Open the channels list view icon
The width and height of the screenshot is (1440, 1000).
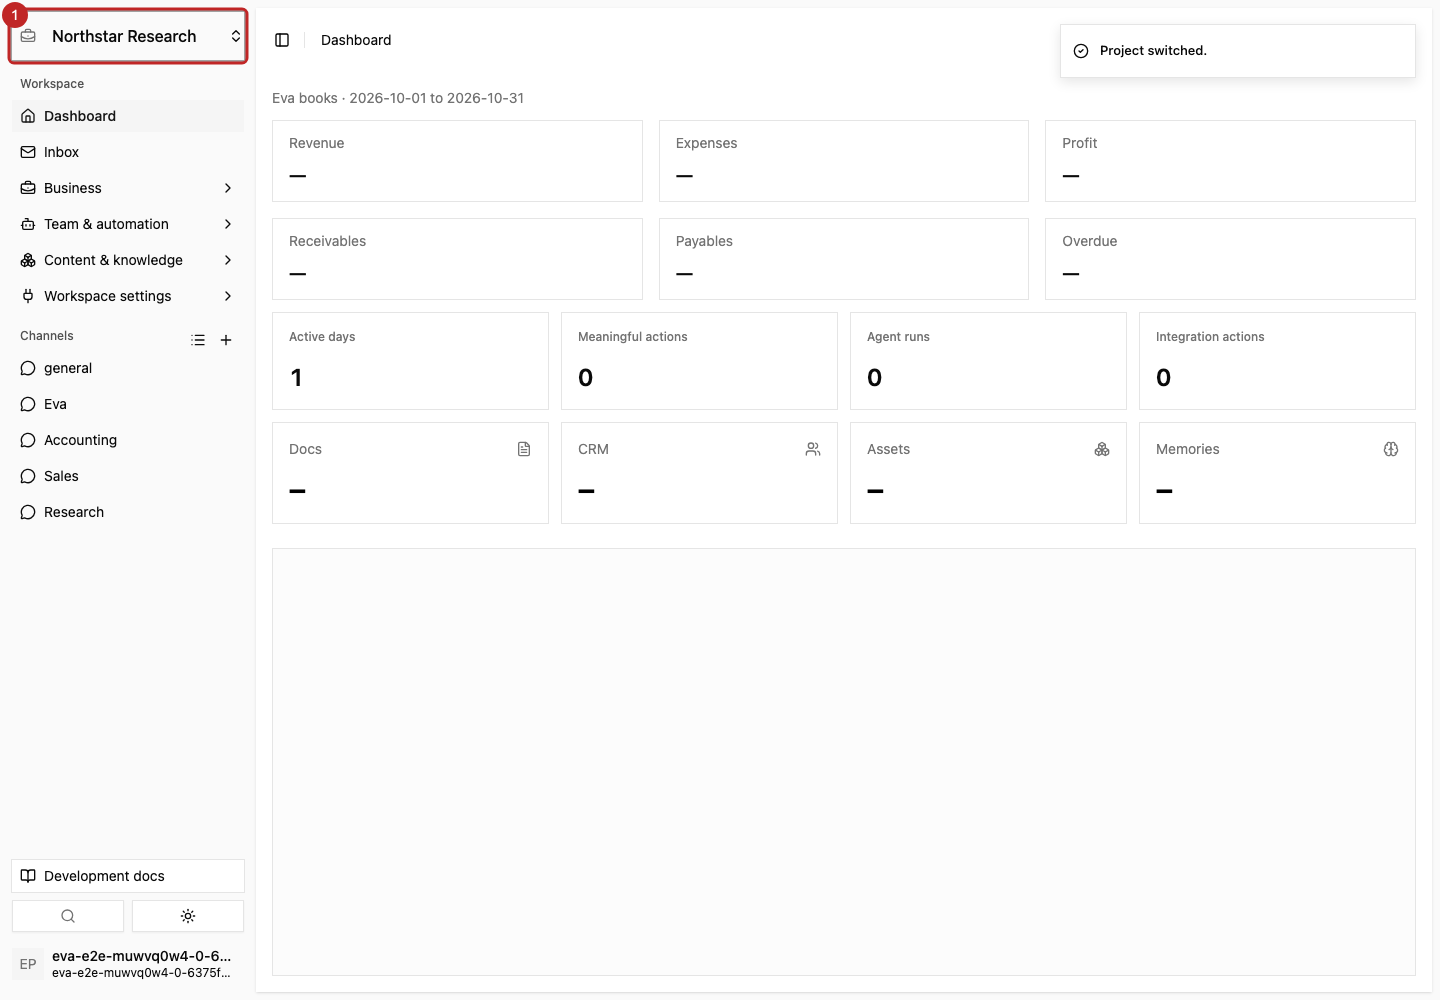point(198,340)
